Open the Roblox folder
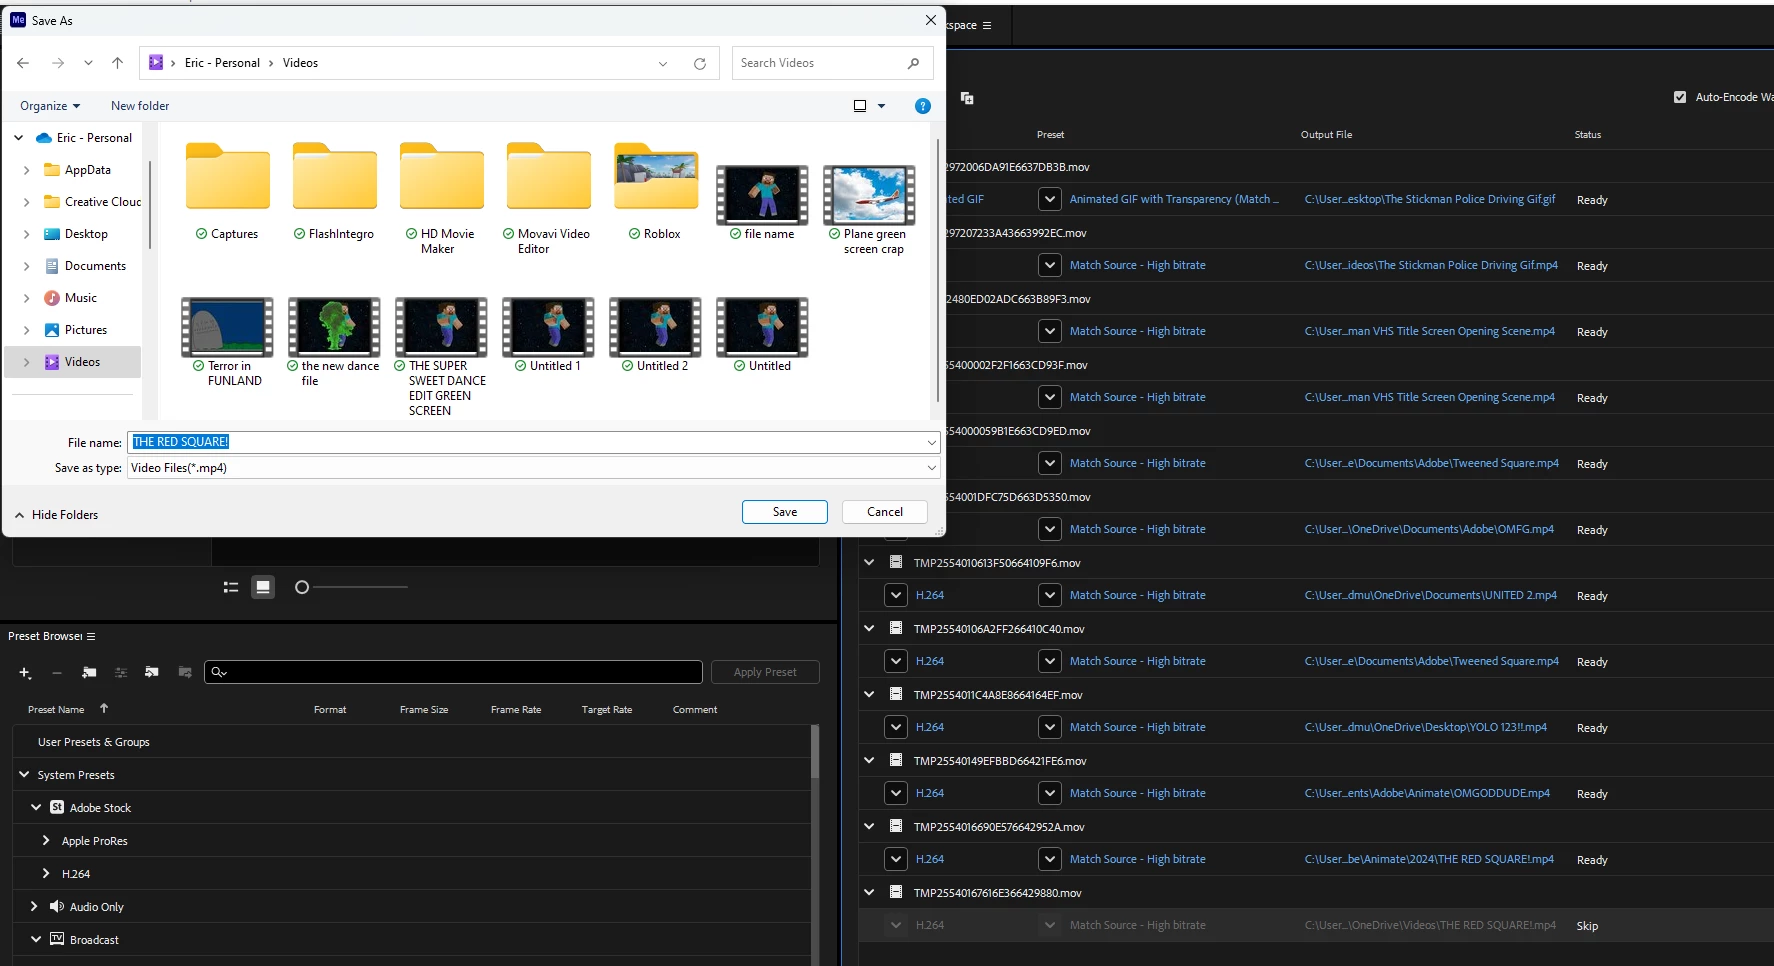 656,192
